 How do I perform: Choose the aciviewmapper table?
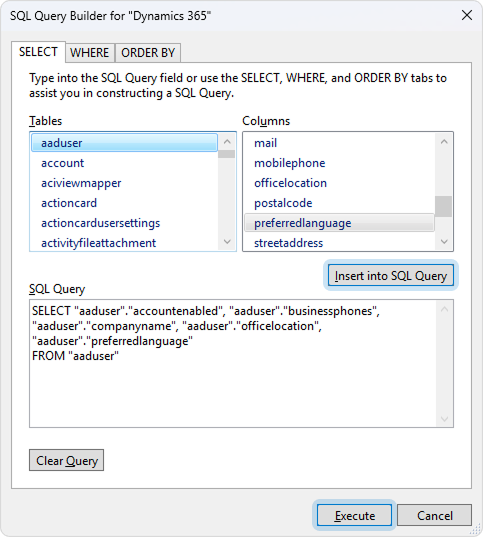click(124, 183)
